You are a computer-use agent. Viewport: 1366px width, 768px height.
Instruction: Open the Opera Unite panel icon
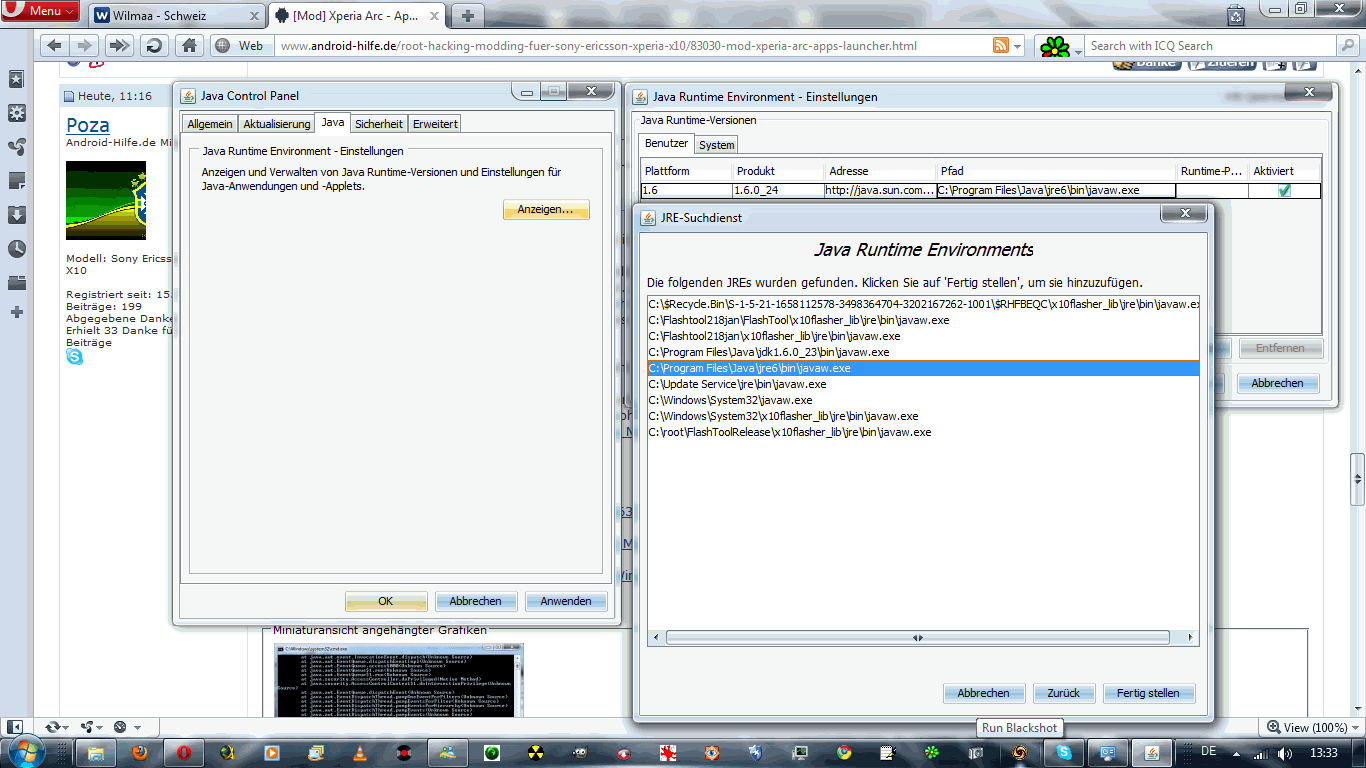pyautogui.click(x=16, y=147)
